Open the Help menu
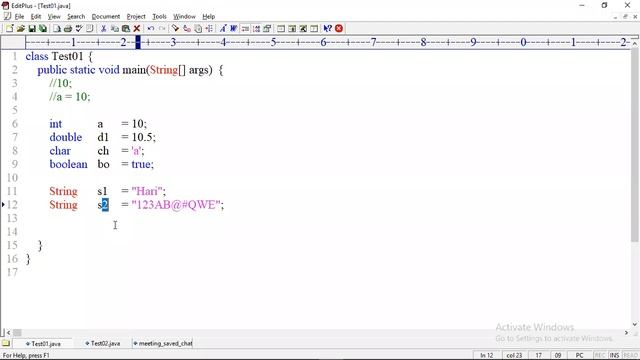This screenshot has width=640, height=360. [x=209, y=17]
